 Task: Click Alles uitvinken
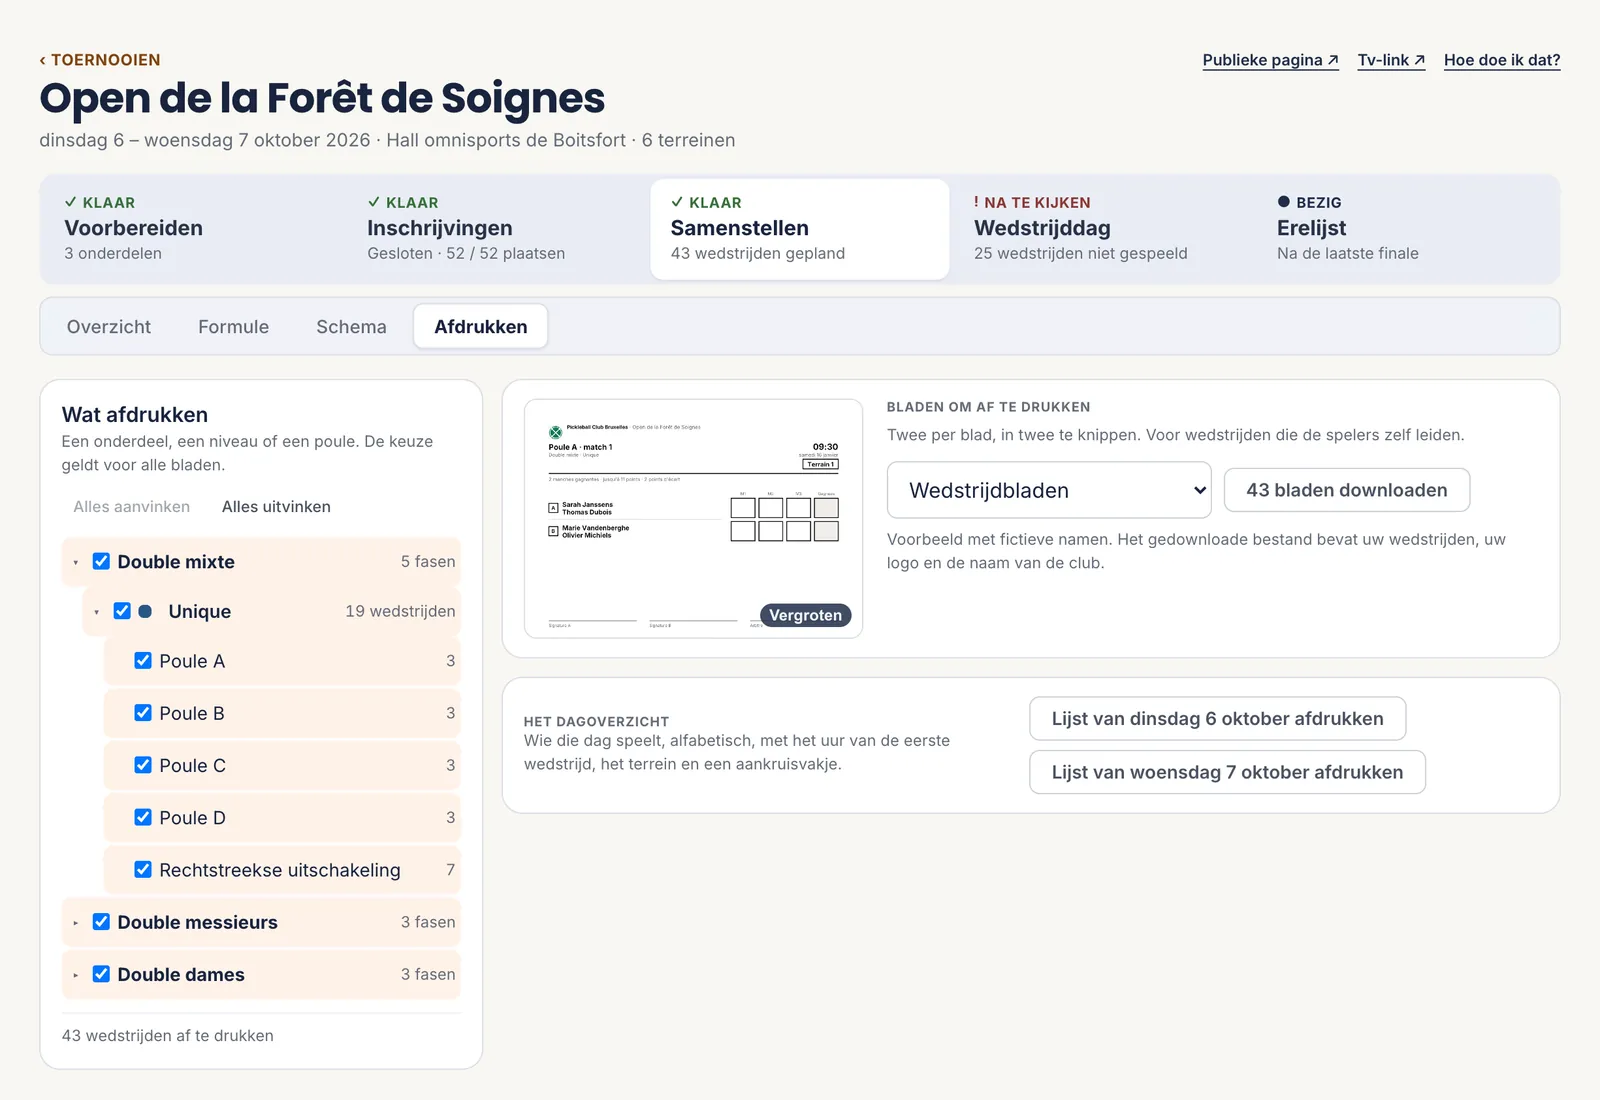(x=276, y=507)
